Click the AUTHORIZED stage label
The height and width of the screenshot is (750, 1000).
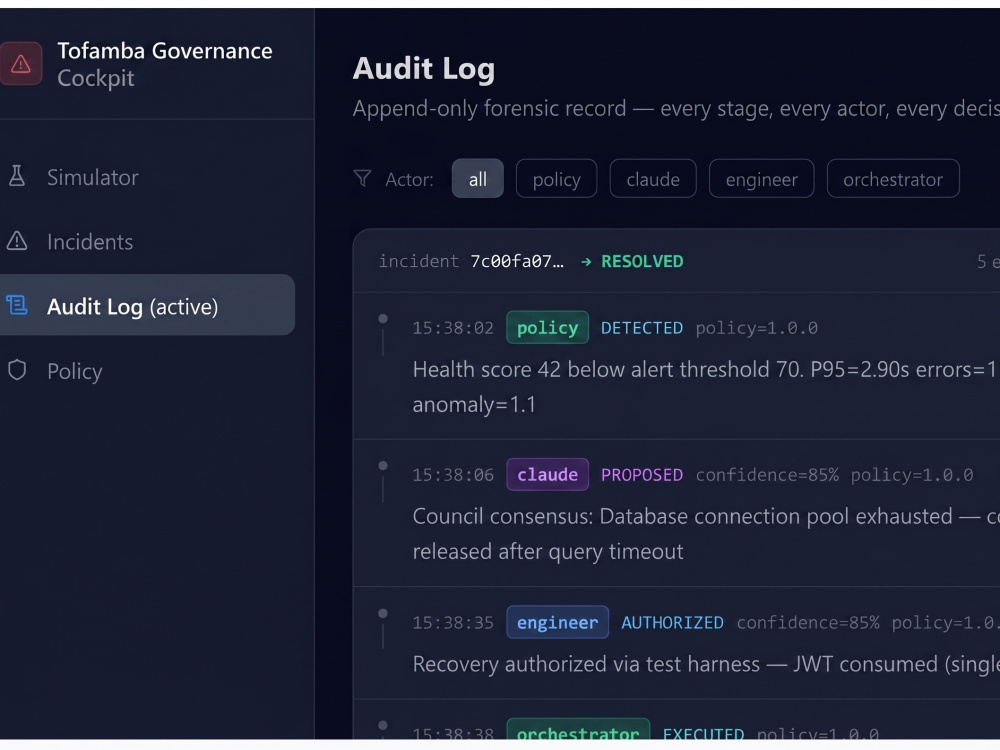[672, 622]
